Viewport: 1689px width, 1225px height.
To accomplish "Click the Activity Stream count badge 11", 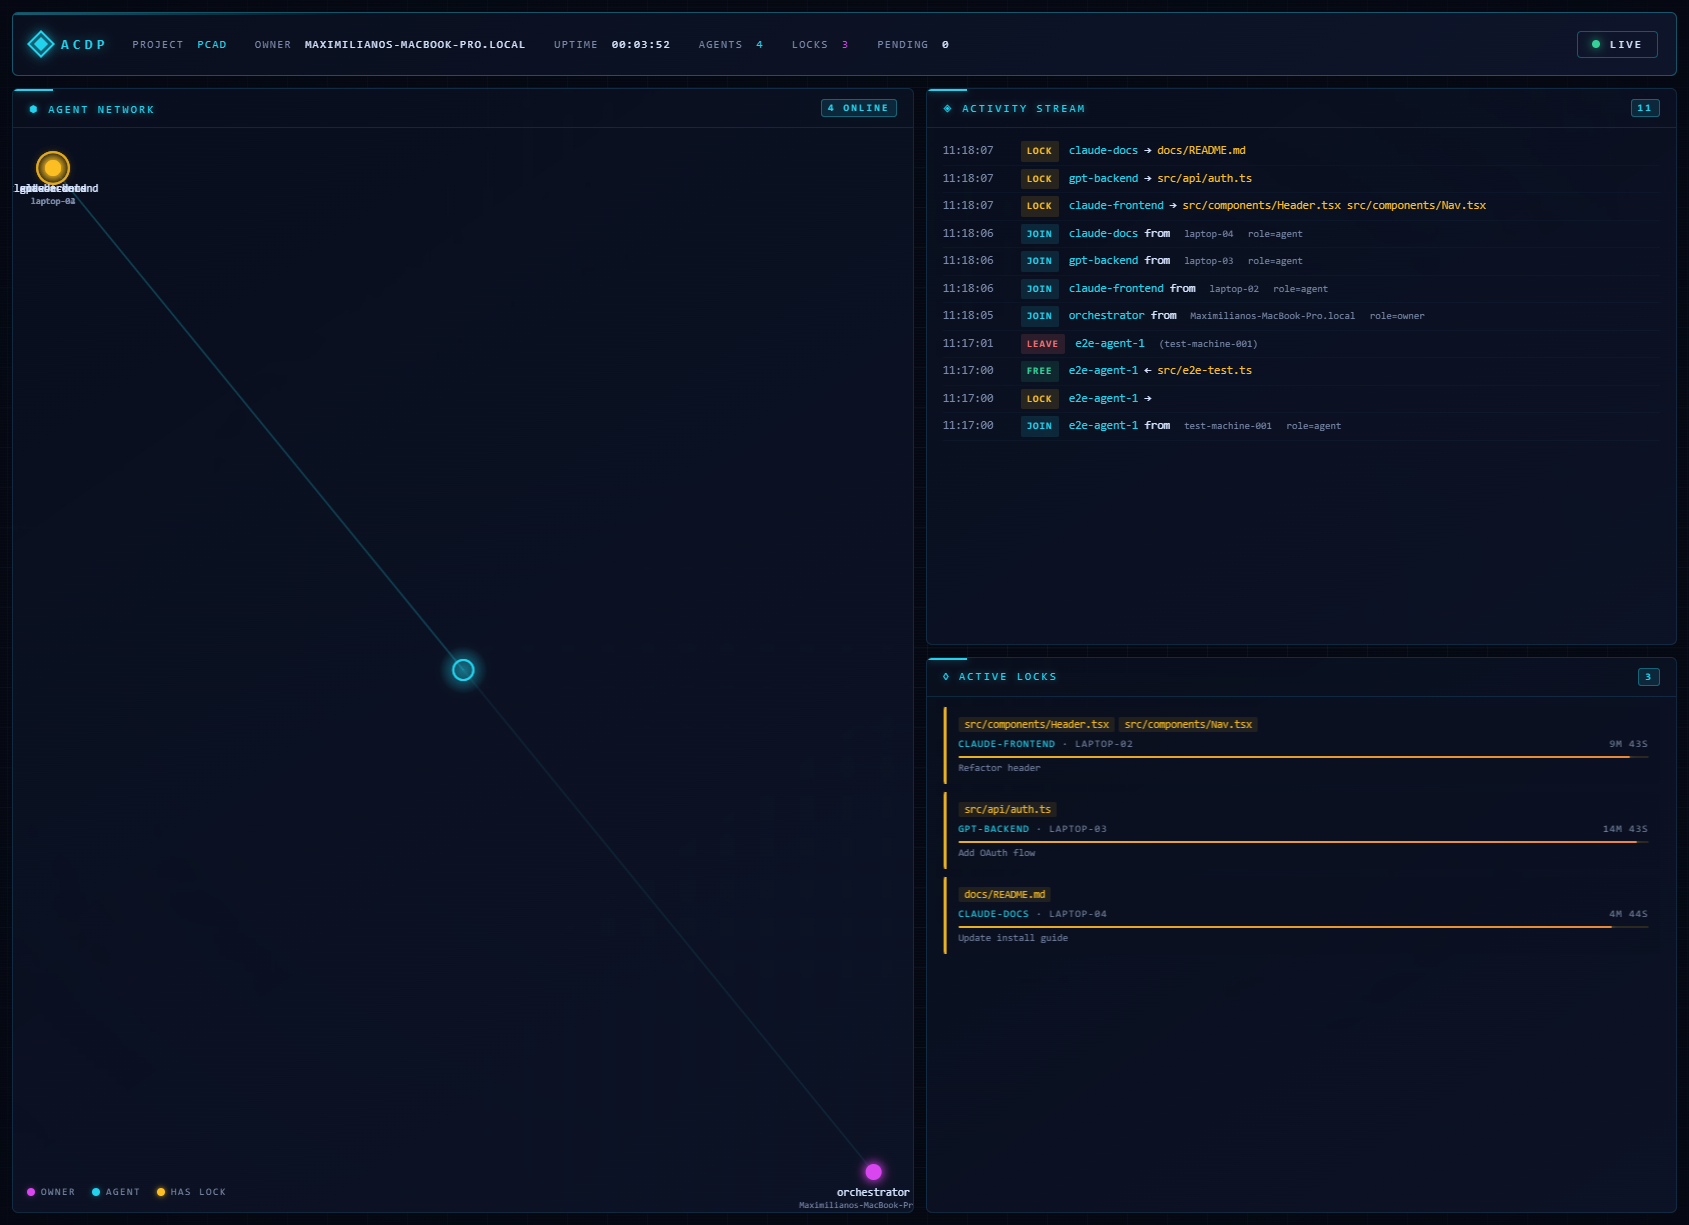I will (1645, 108).
